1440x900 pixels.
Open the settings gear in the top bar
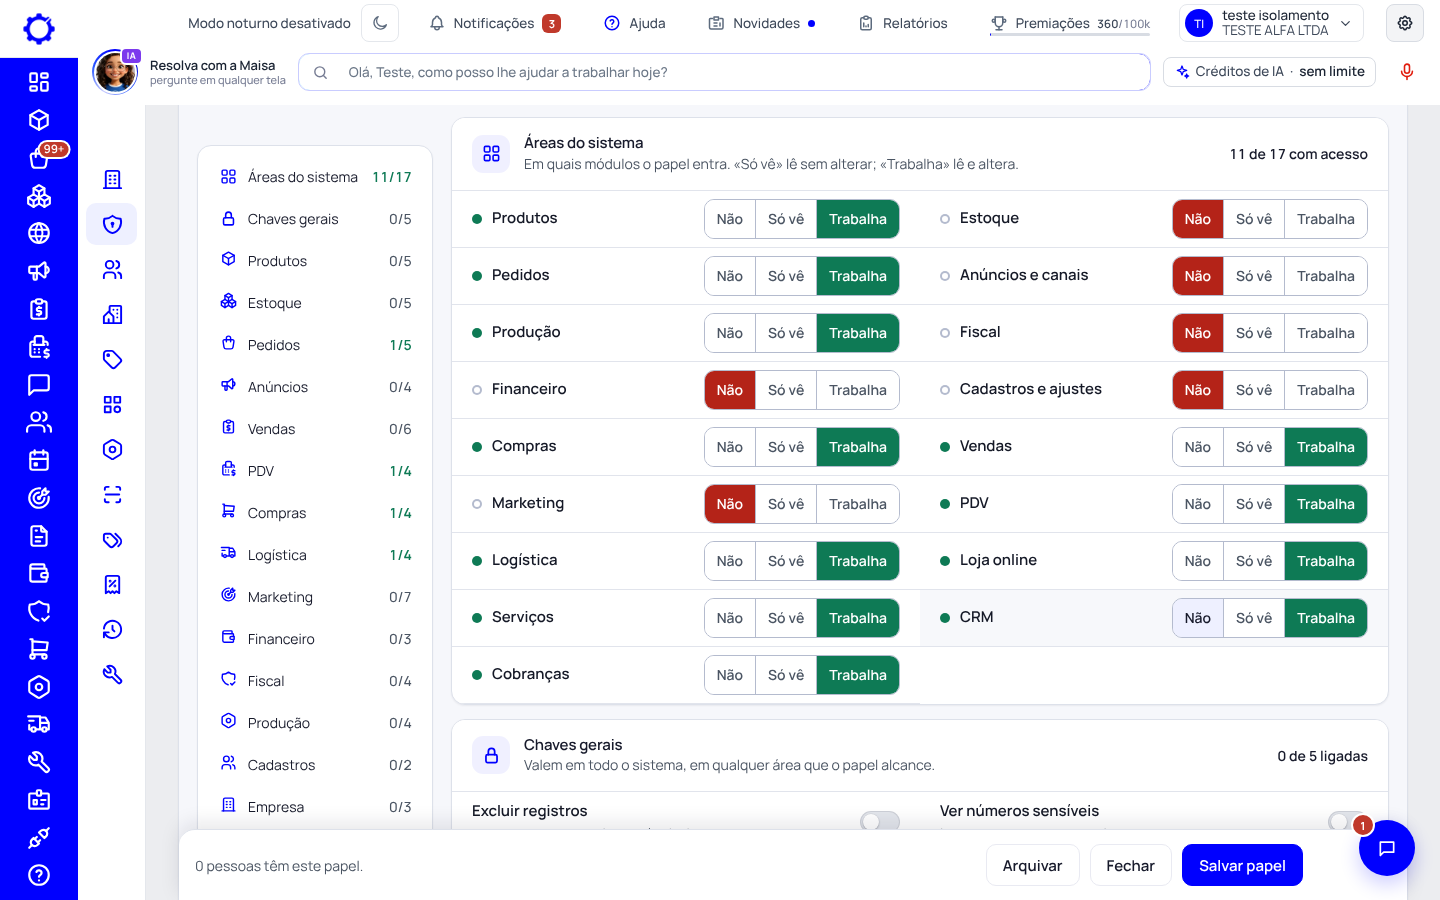(1405, 23)
